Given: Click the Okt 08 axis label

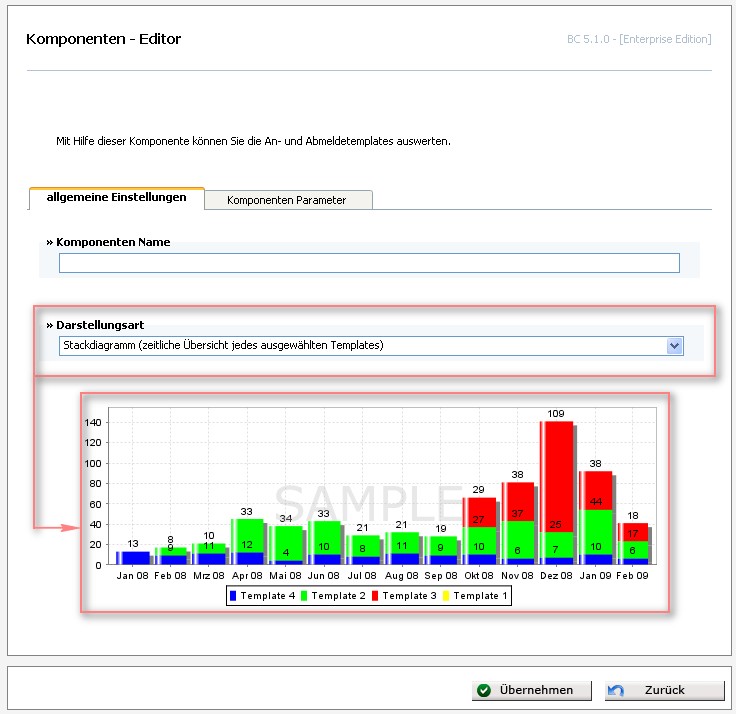Looking at the screenshot, I should [479, 576].
